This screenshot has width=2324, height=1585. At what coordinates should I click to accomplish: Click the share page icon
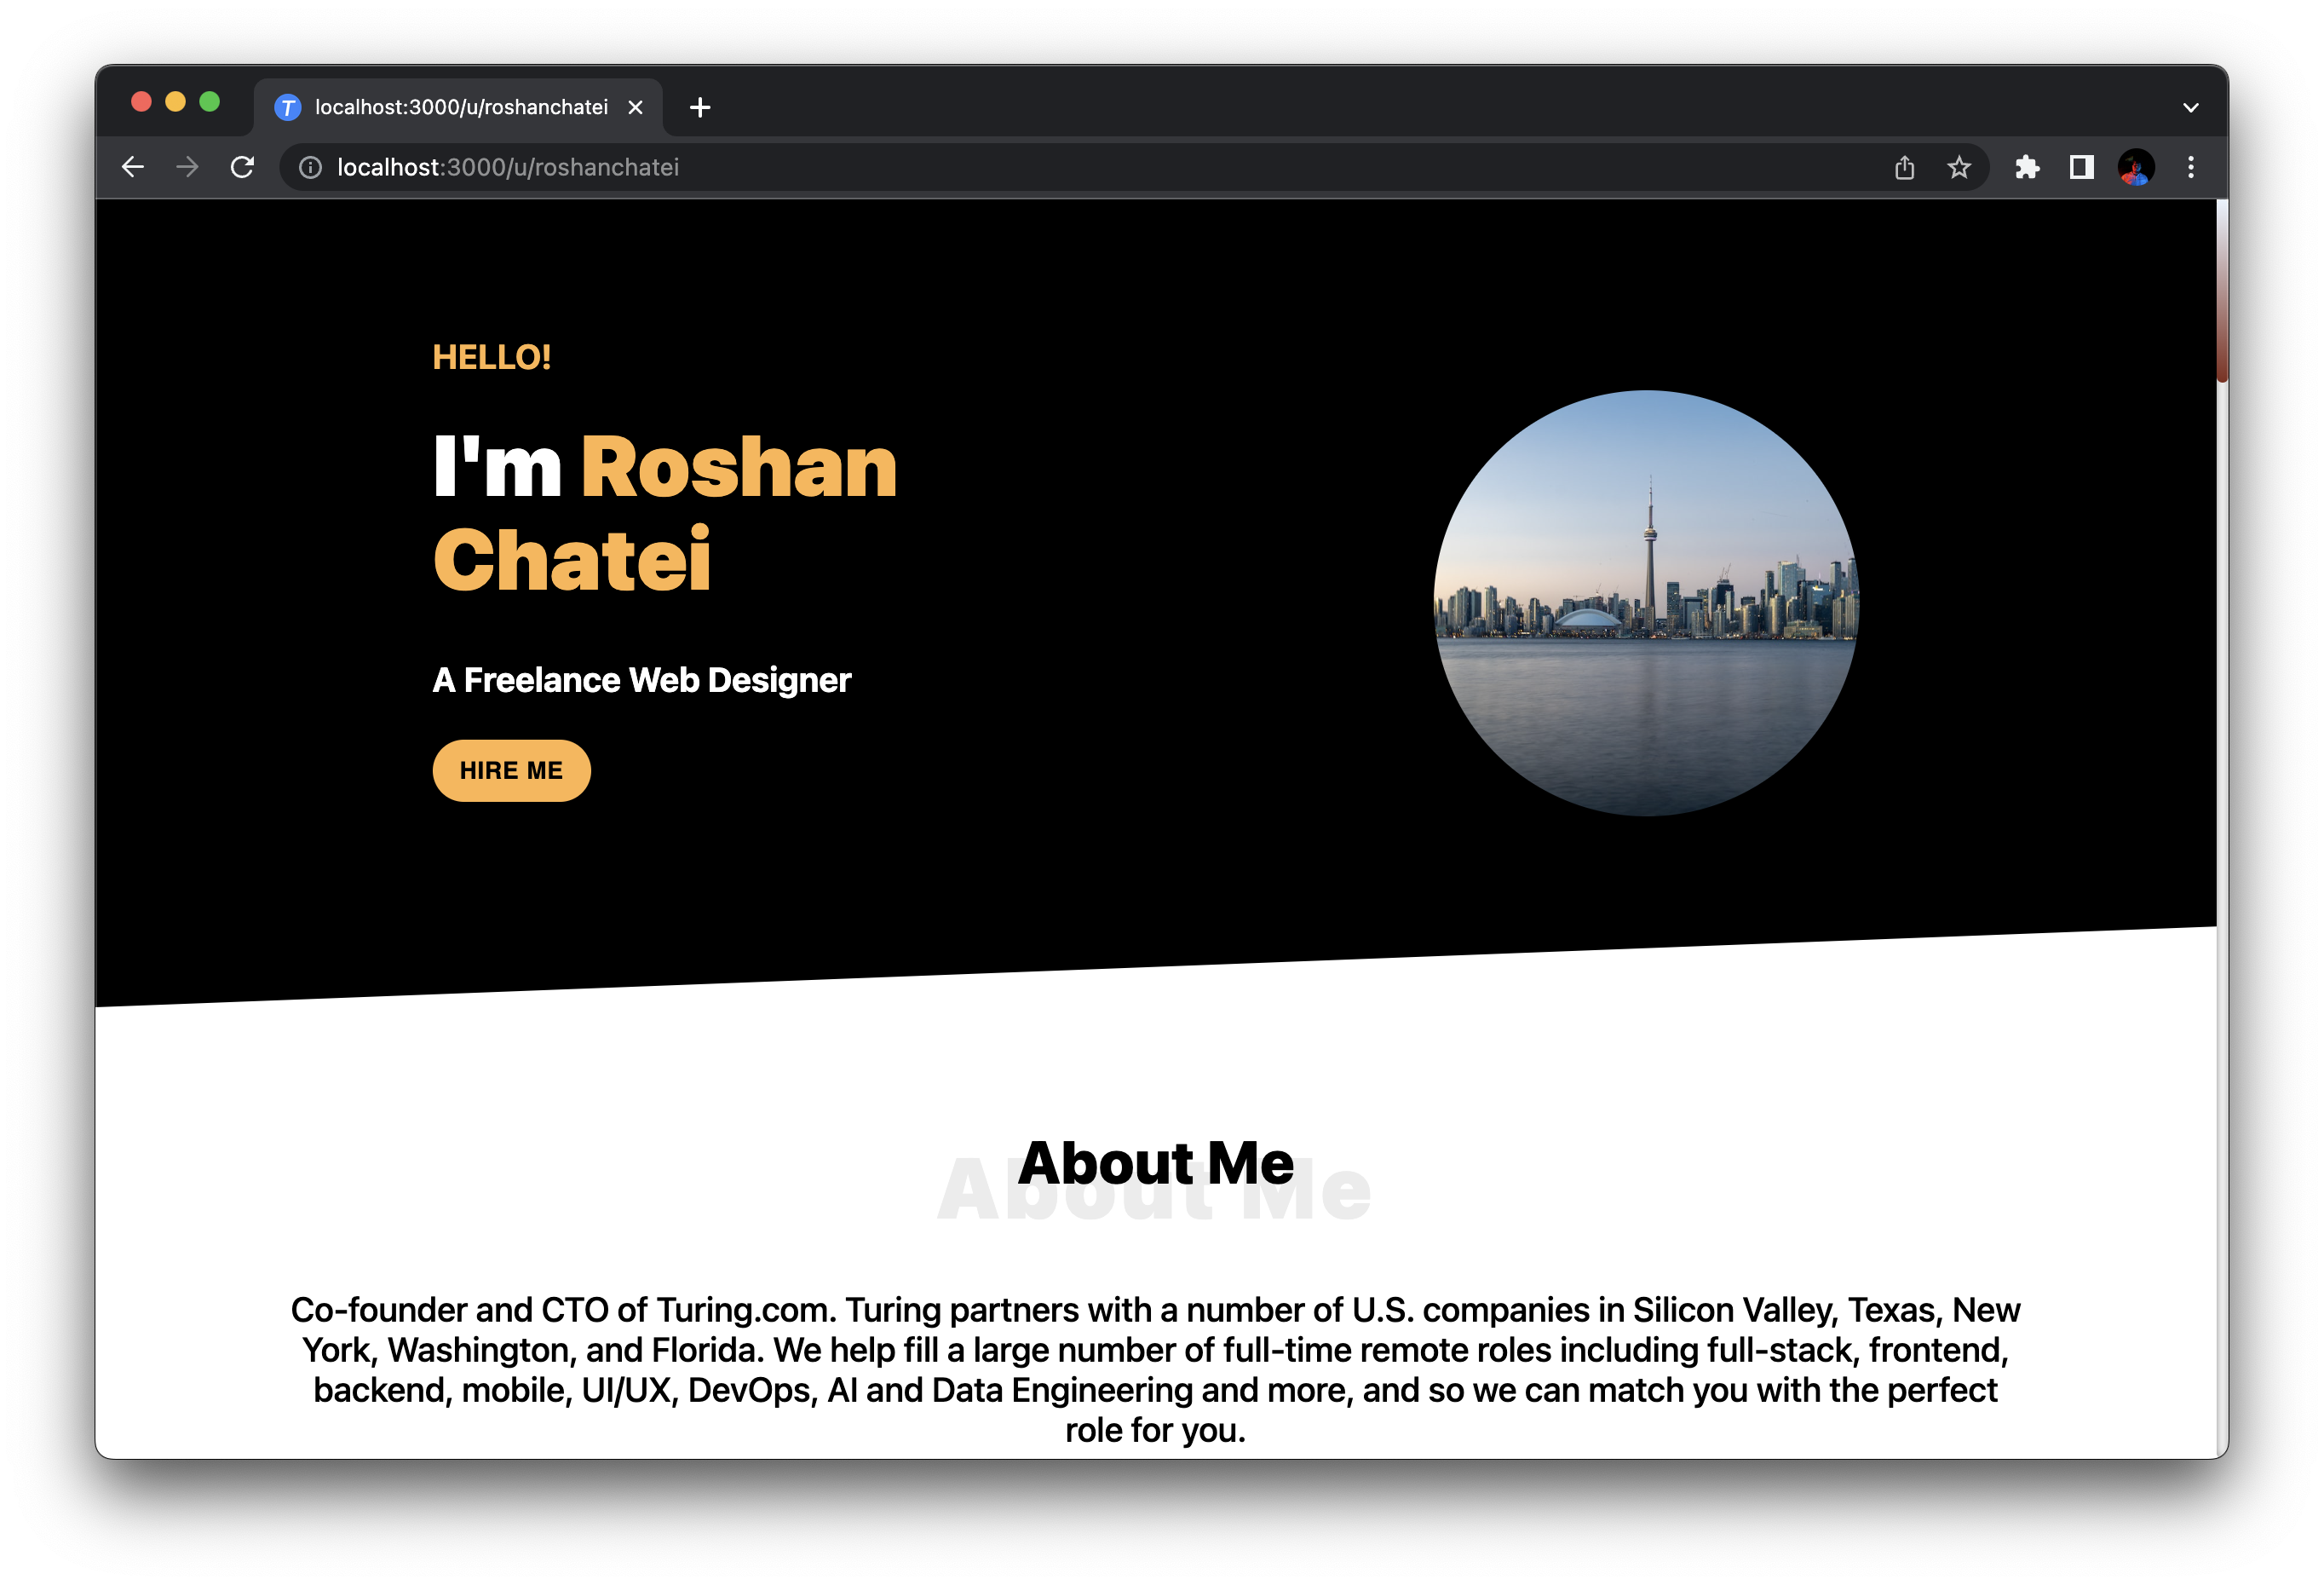[x=1904, y=168]
